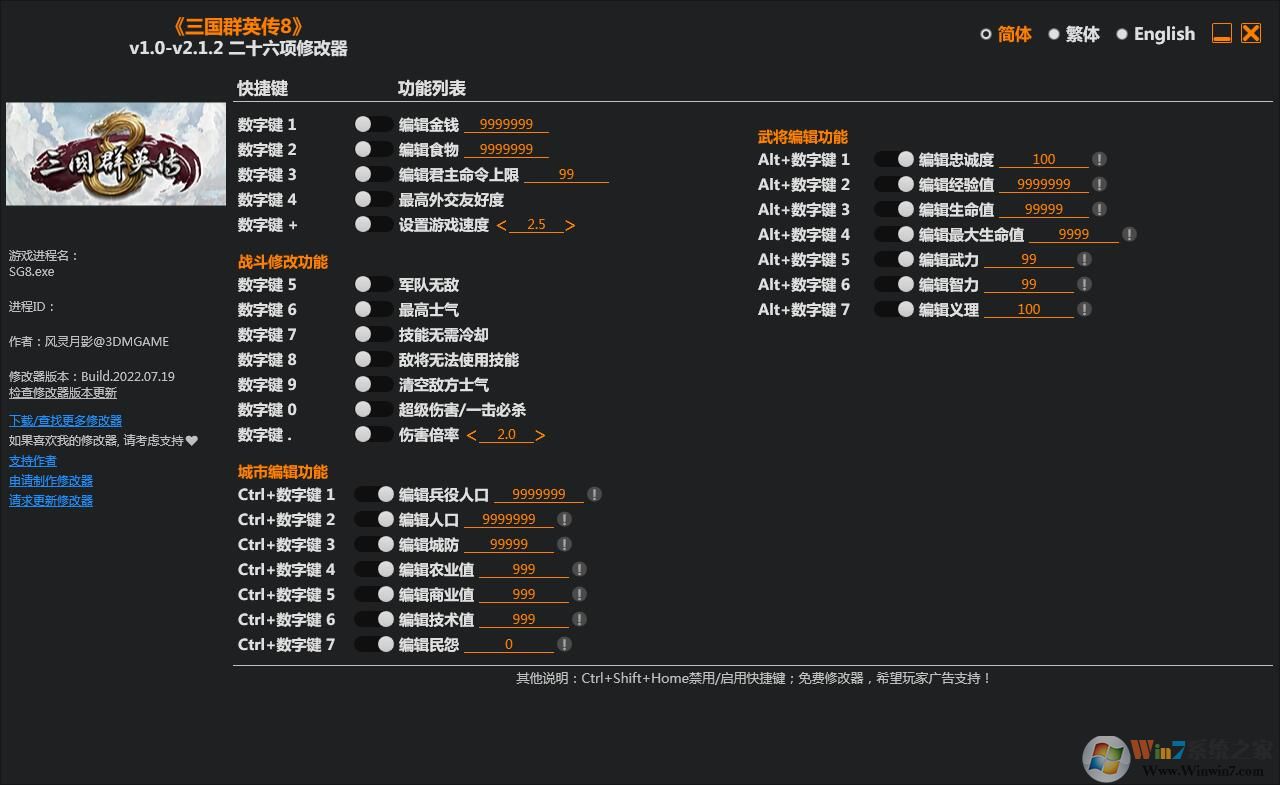Click the Win7之家 logo in the corner
1280x785 pixels.
click(1109, 755)
